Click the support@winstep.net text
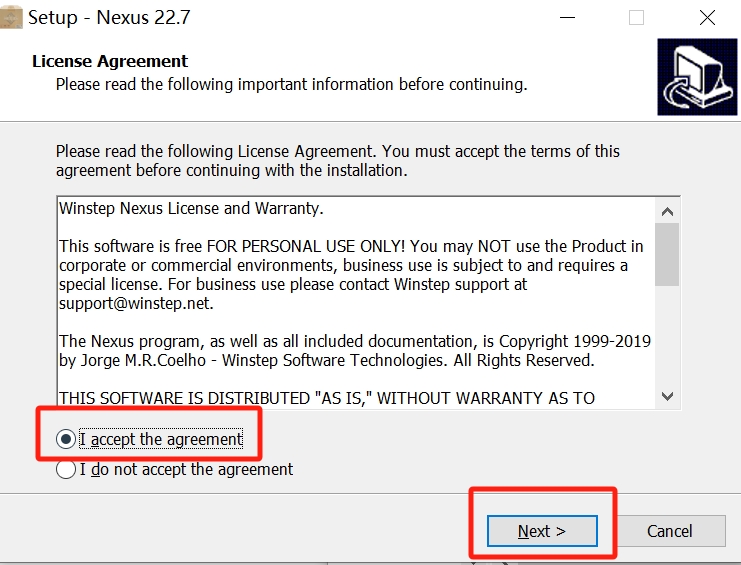The image size is (741, 565). (x=136, y=303)
